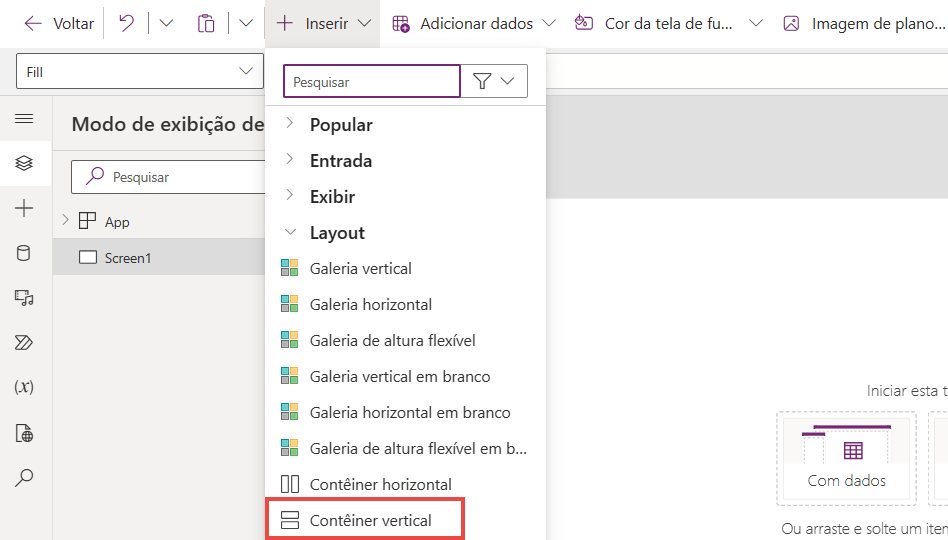Click the Adicionar dados button
Viewport: 948px width, 540px height.
[473, 24]
